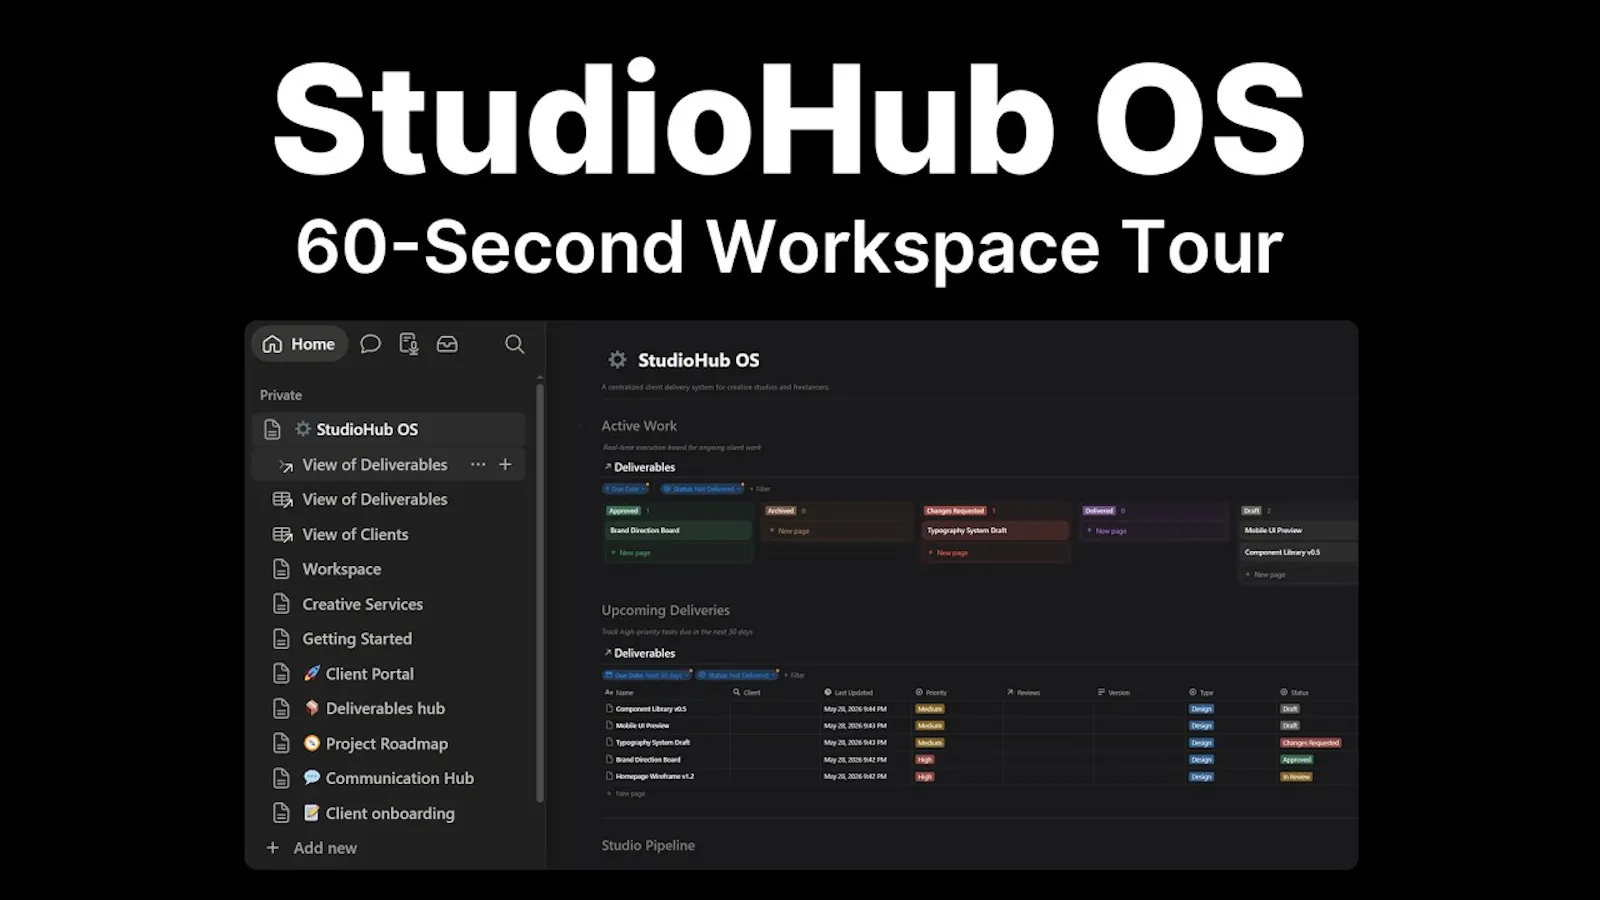Image resolution: width=1600 pixels, height=900 pixels.
Task: Click the Name column header
Action: click(620, 692)
